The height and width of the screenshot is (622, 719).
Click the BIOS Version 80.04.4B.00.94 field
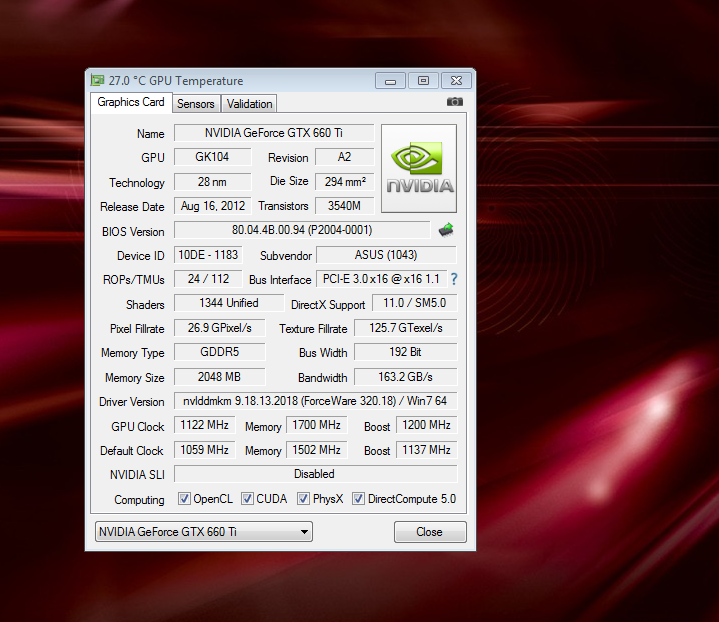(302, 230)
